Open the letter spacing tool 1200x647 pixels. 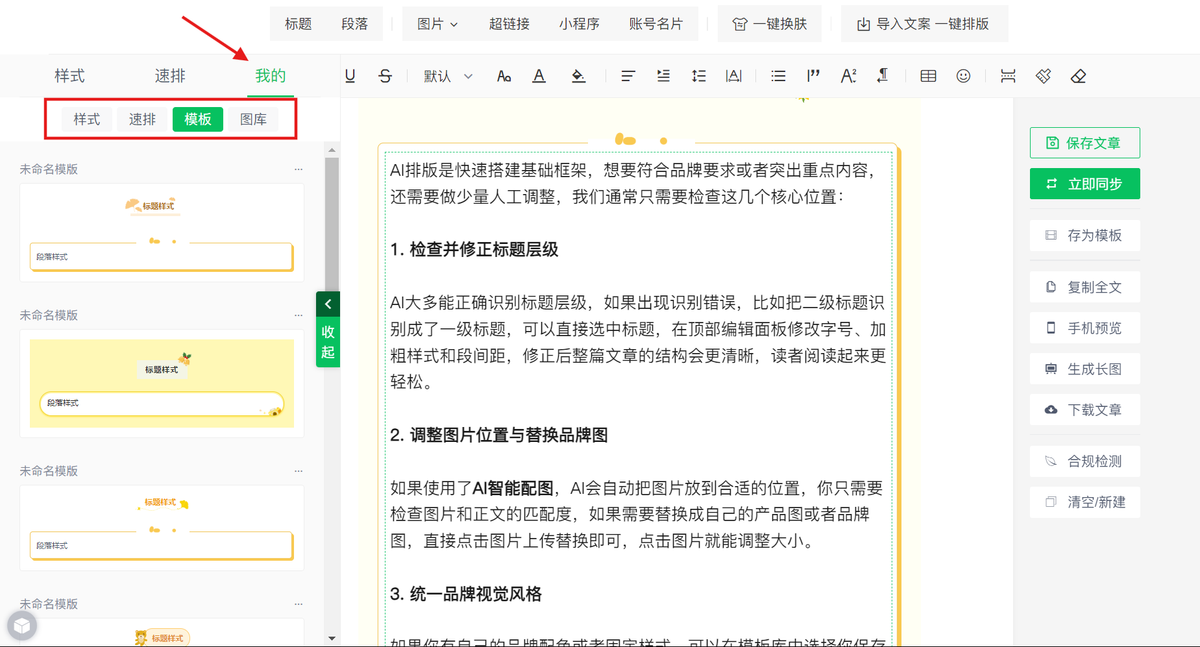[734, 76]
